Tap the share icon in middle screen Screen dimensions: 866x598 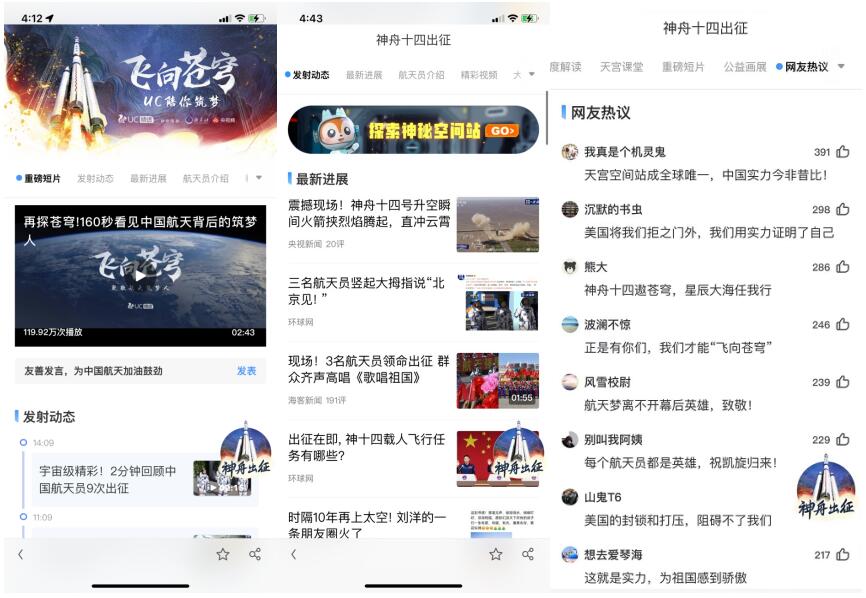point(528,554)
